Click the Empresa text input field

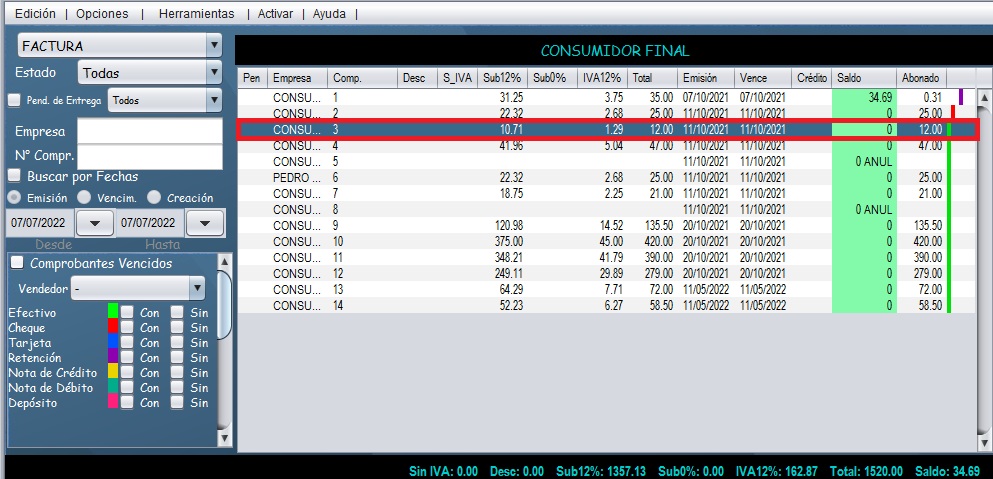[x=149, y=132]
